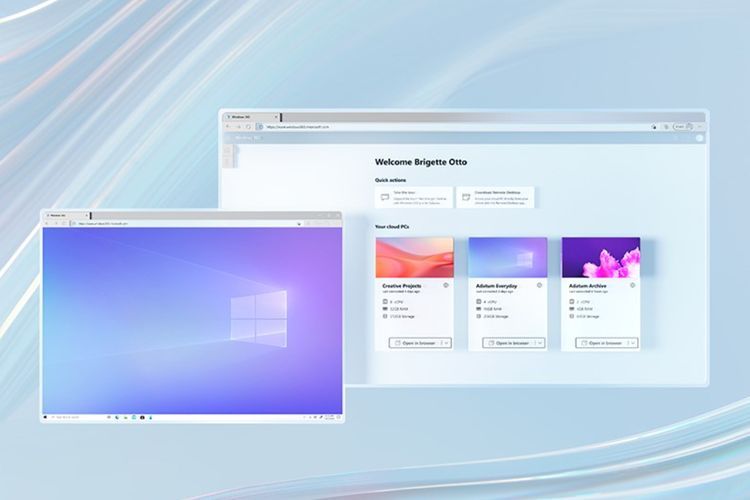
Task: Click user profile avatar in Windows 365 header
Action: pyautogui.click(x=699, y=138)
